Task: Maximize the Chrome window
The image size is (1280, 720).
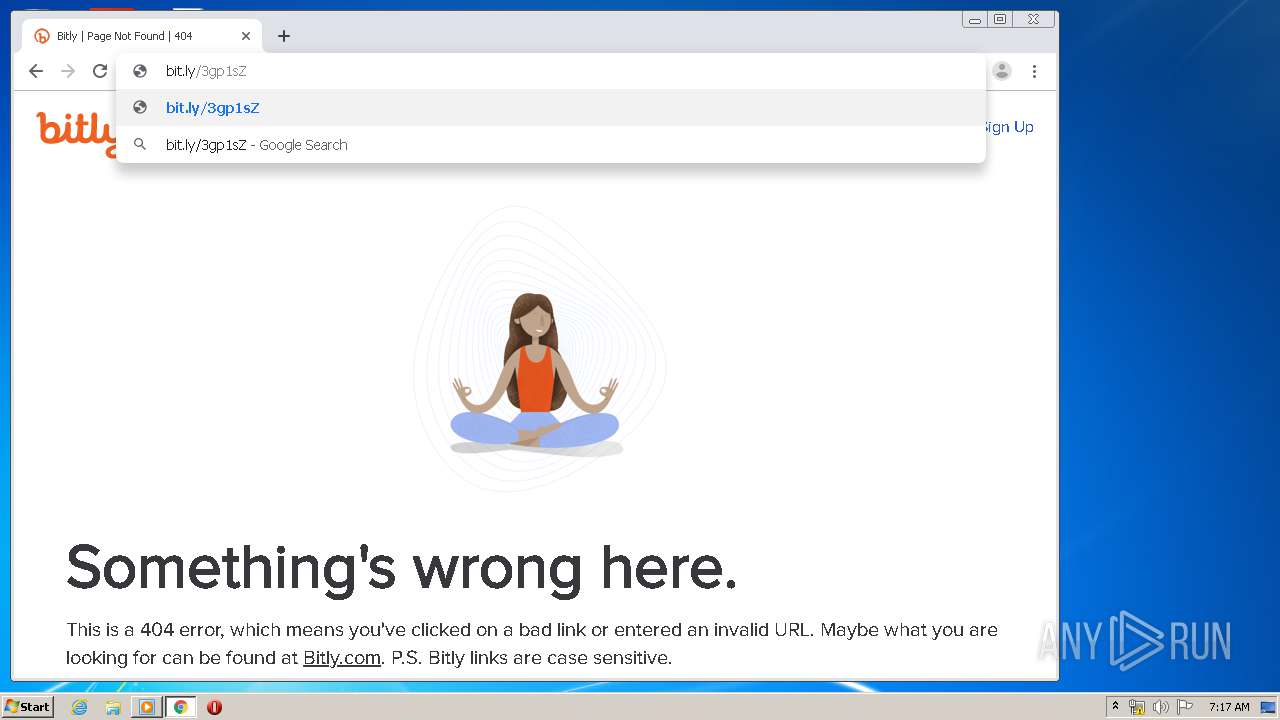Action: point(1000,19)
